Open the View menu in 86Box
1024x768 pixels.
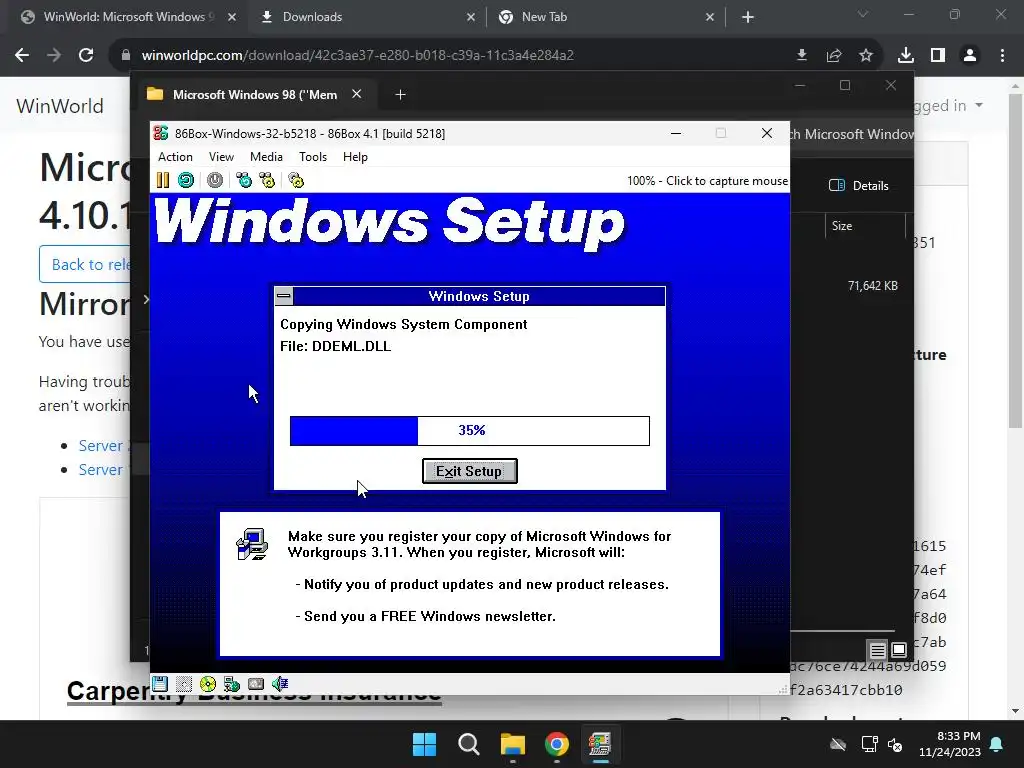221,157
